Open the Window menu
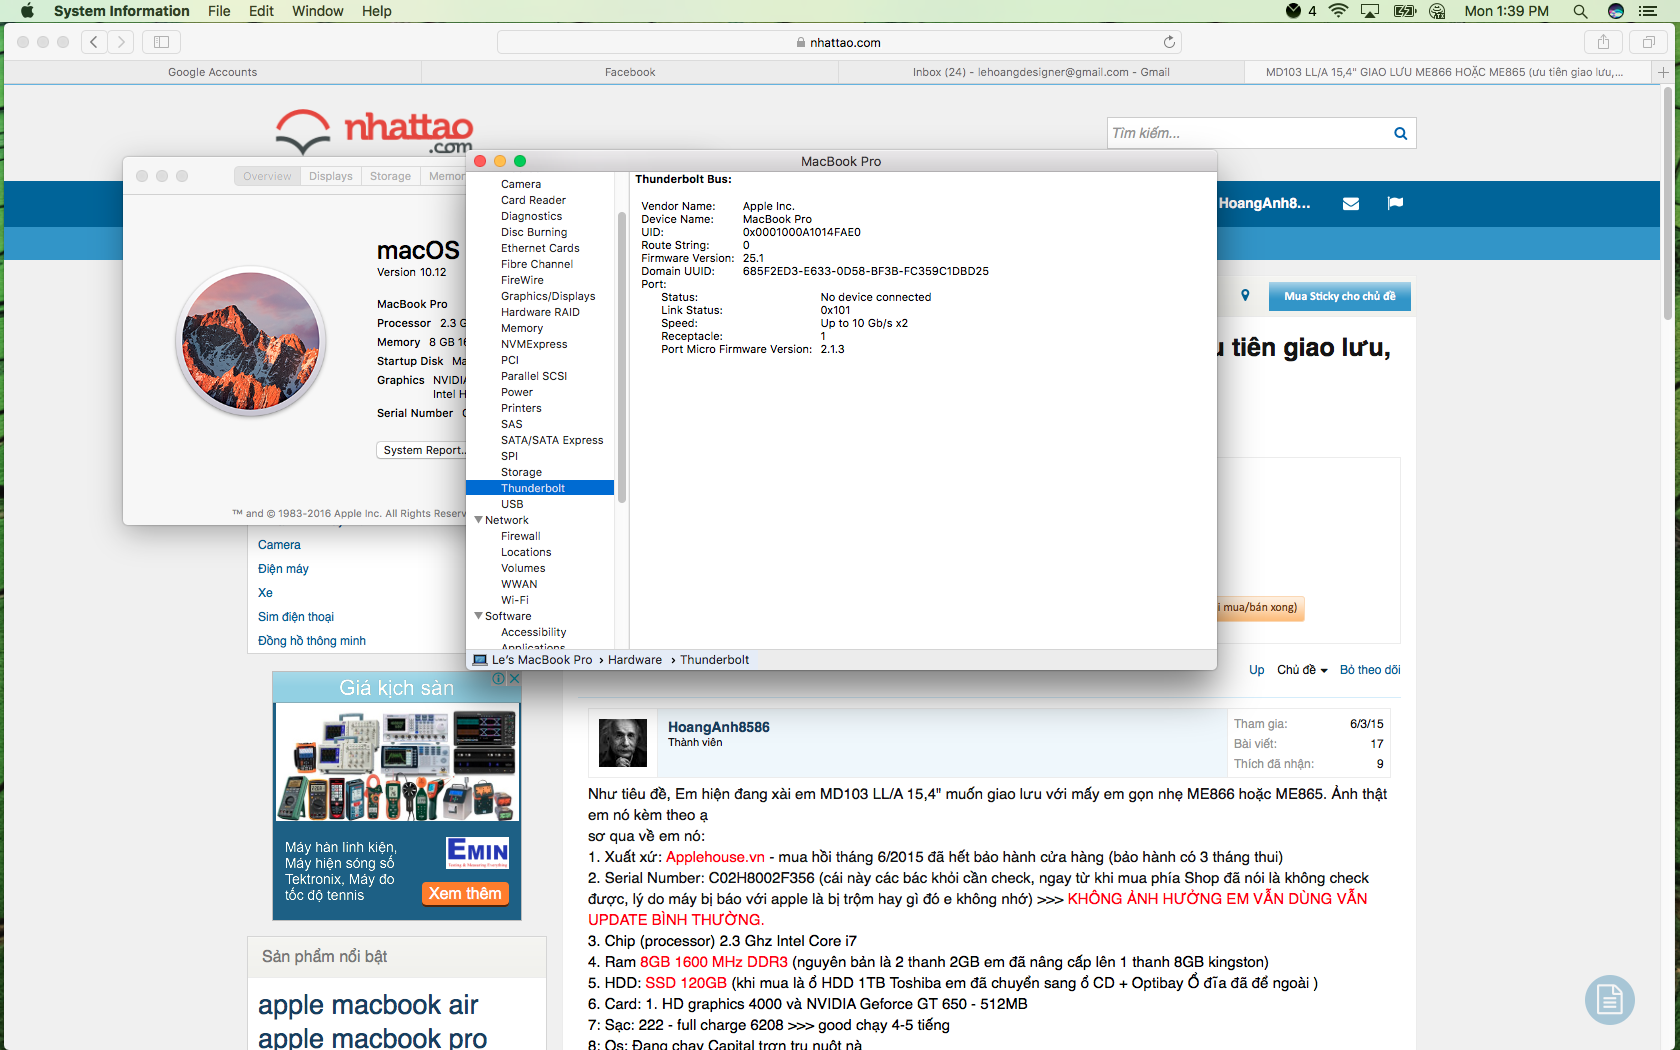Screen dimensions: 1680x1050 coord(317,11)
